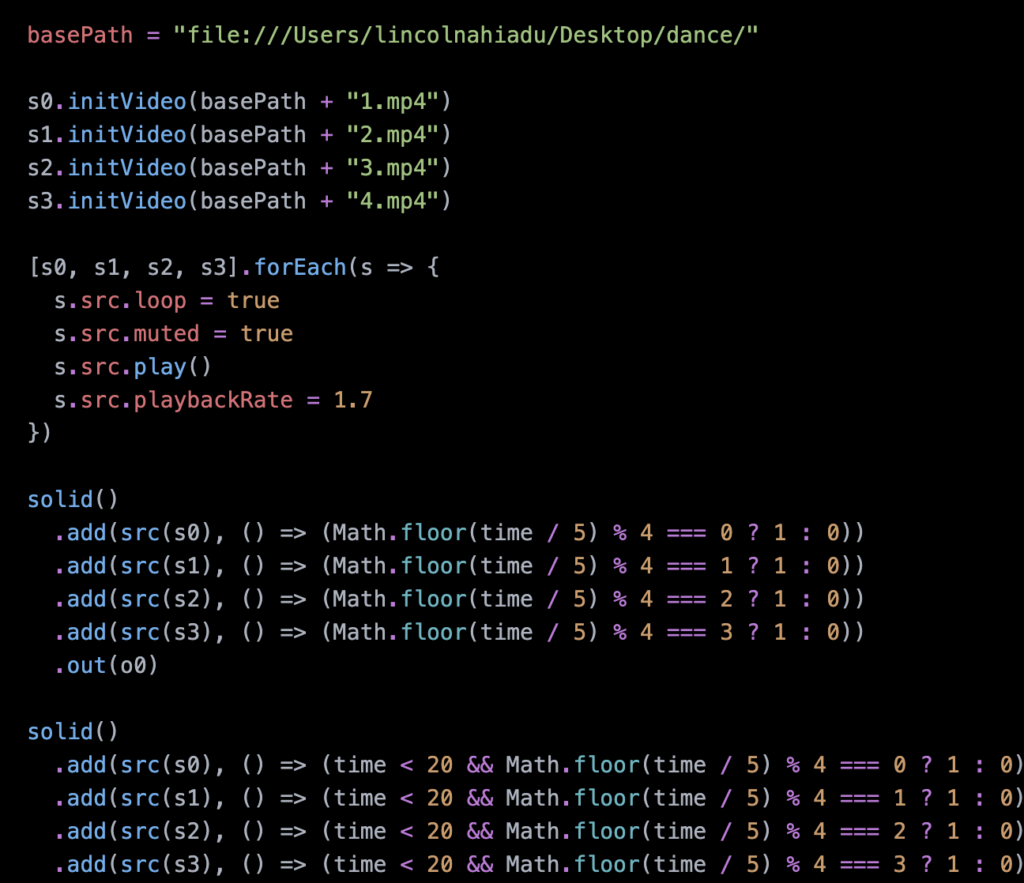Click the "4.mp4" string literal
This screenshot has width=1024, height=883.
(398, 200)
